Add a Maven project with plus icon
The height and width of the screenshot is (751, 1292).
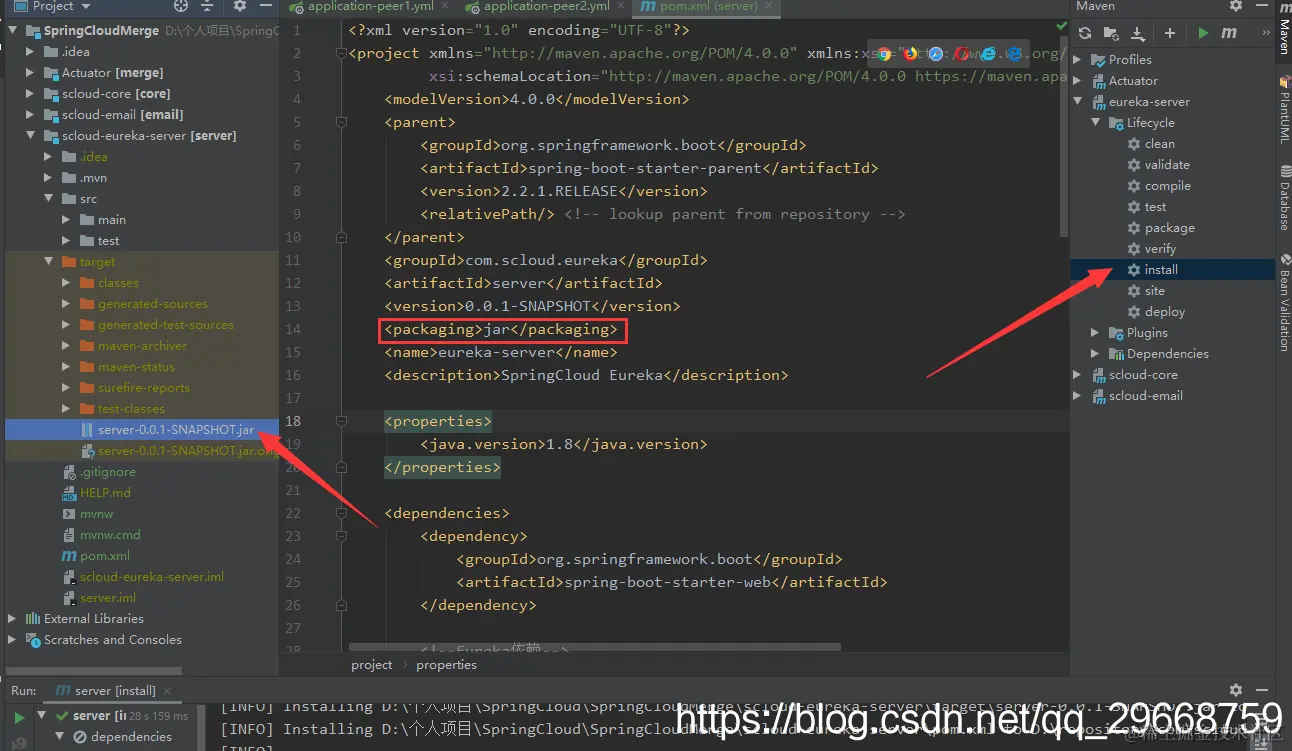coord(1170,33)
